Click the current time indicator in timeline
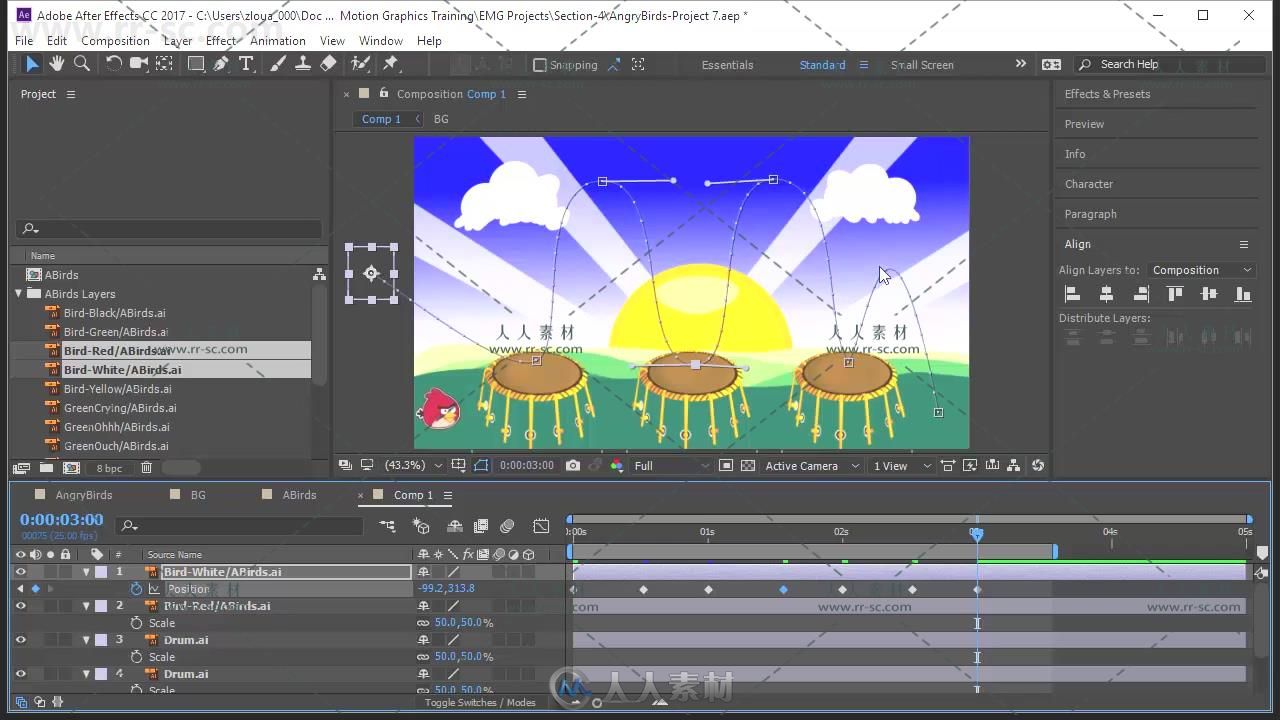1280x720 pixels. pyautogui.click(x=977, y=534)
